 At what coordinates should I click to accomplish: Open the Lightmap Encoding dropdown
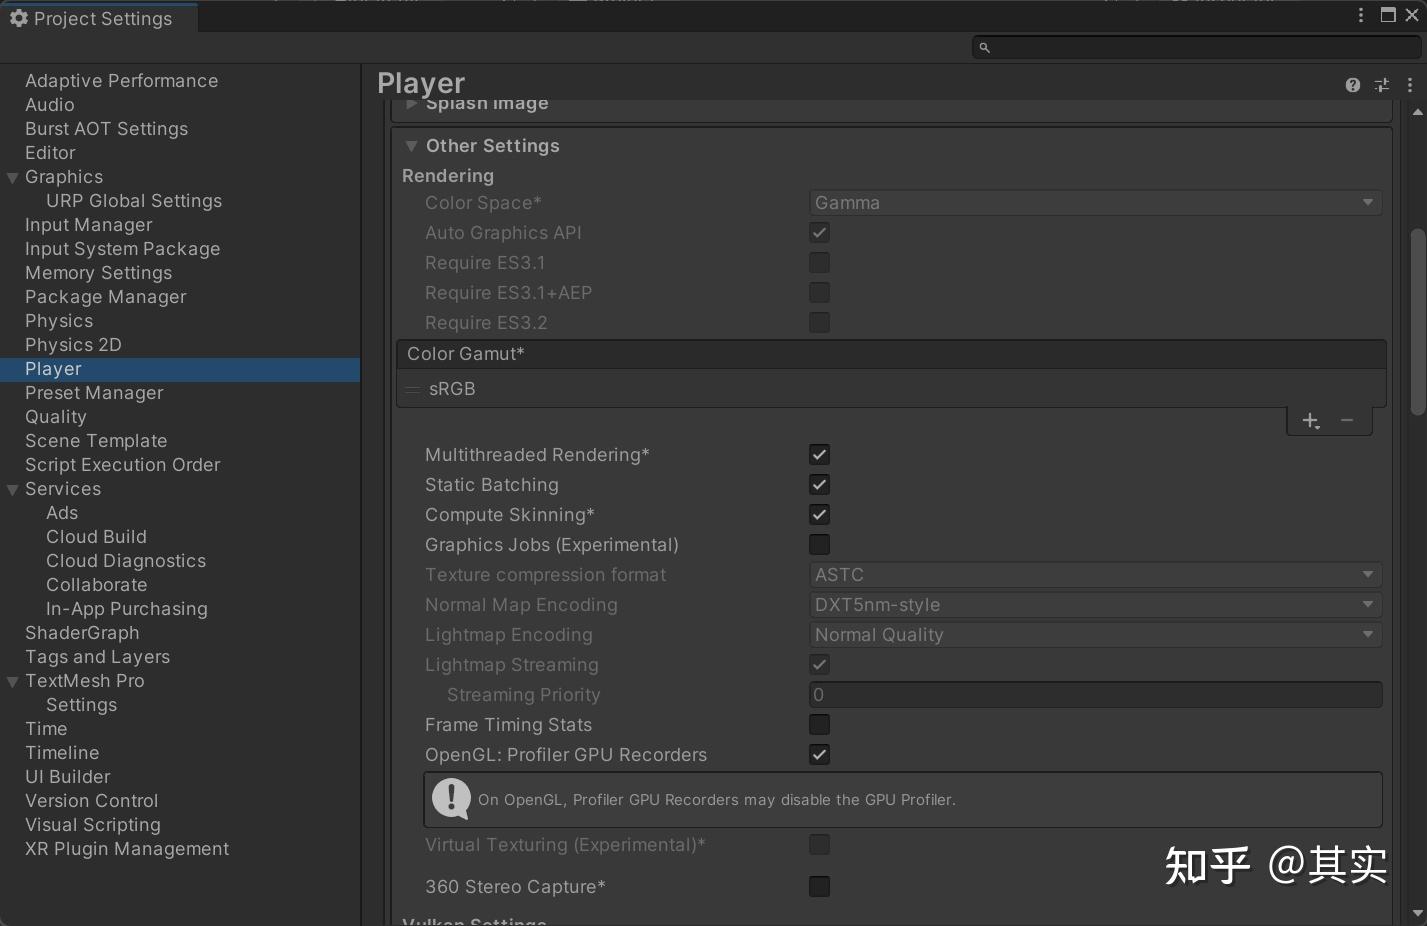(x=1095, y=634)
